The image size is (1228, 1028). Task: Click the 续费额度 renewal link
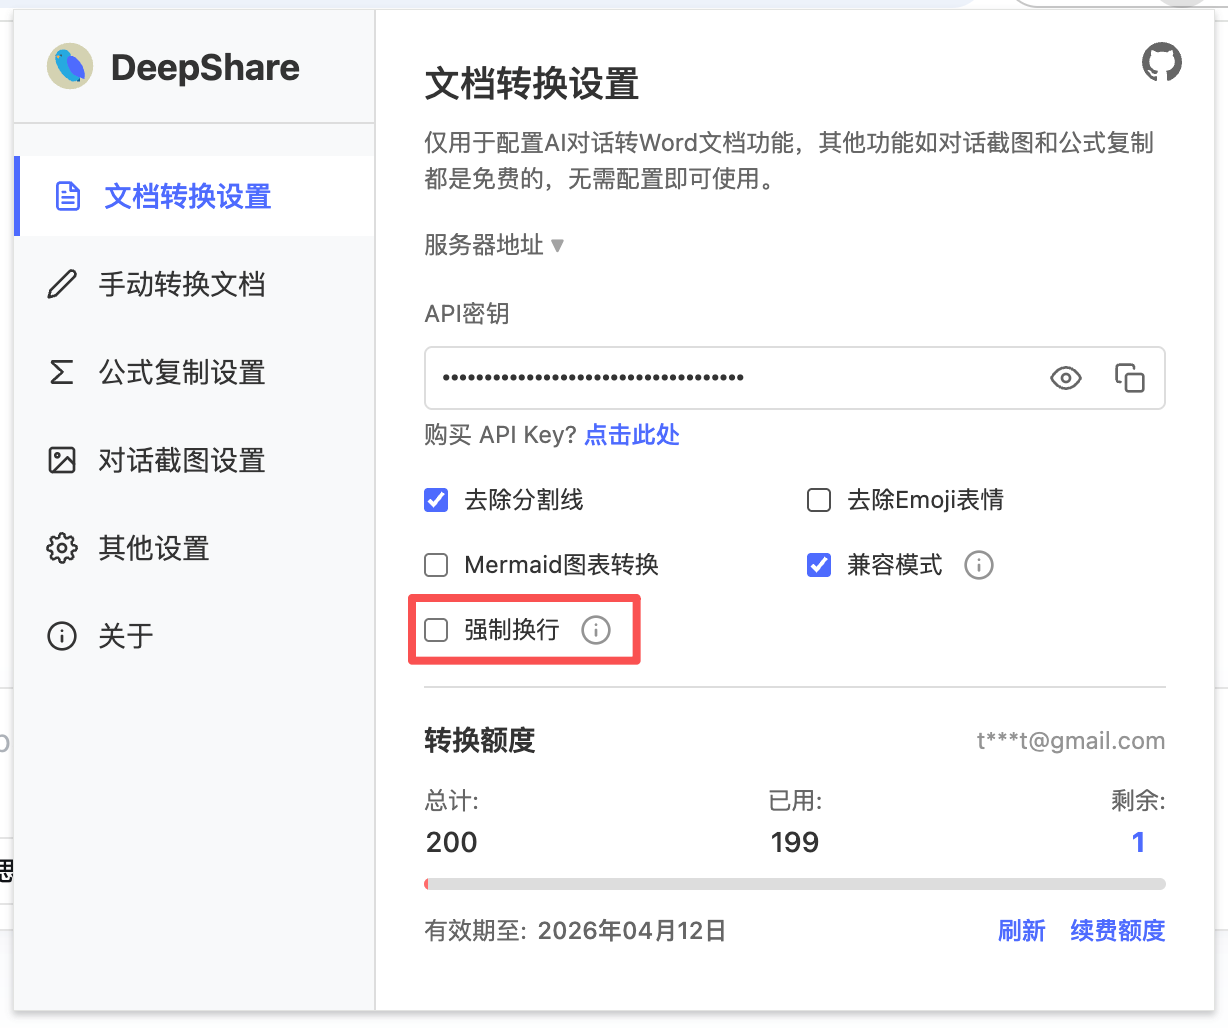coord(1117,931)
